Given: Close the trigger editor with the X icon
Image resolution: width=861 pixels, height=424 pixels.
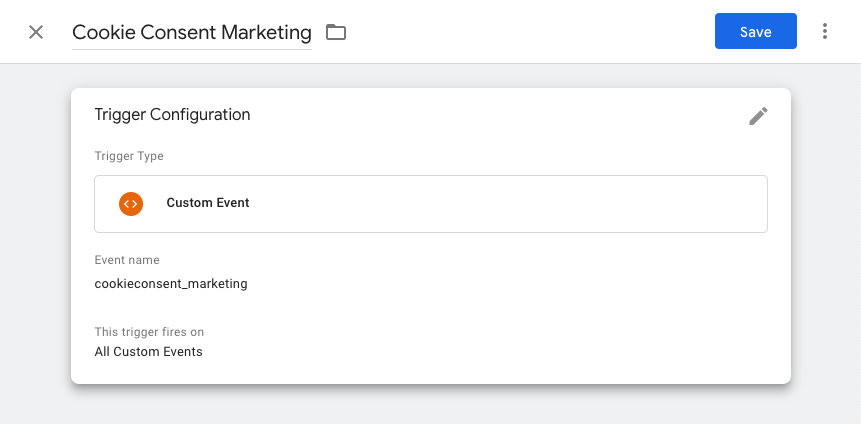Looking at the screenshot, I should point(36,32).
